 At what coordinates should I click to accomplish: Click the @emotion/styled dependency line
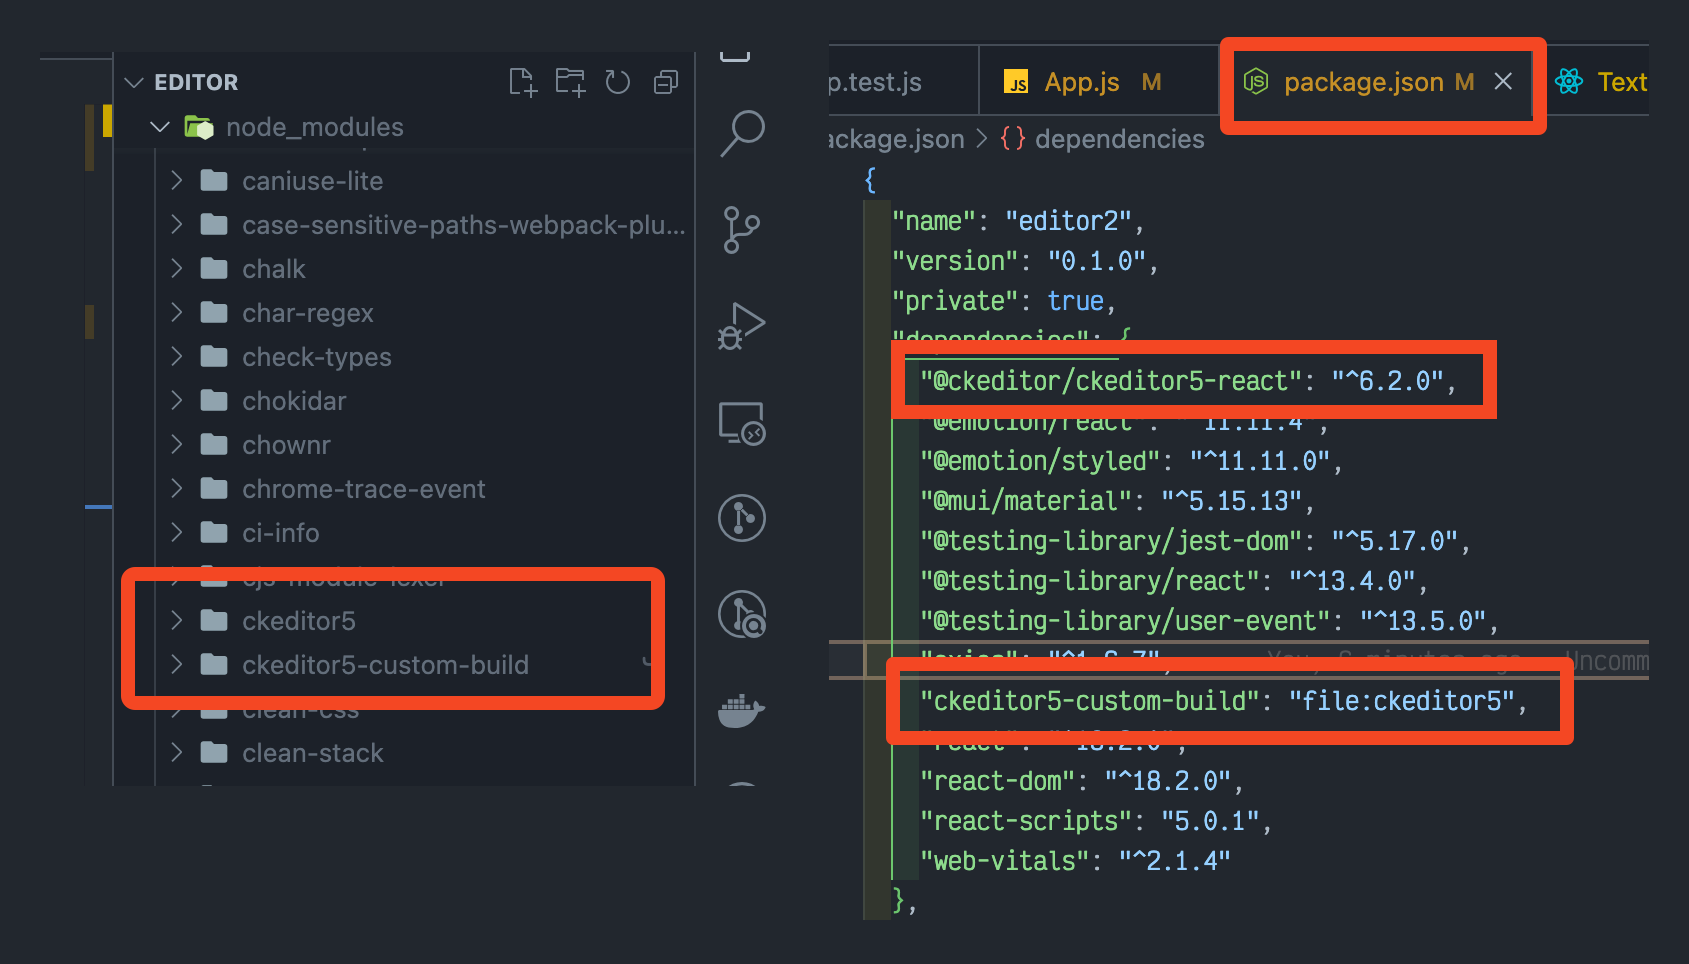coord(1132,461)
